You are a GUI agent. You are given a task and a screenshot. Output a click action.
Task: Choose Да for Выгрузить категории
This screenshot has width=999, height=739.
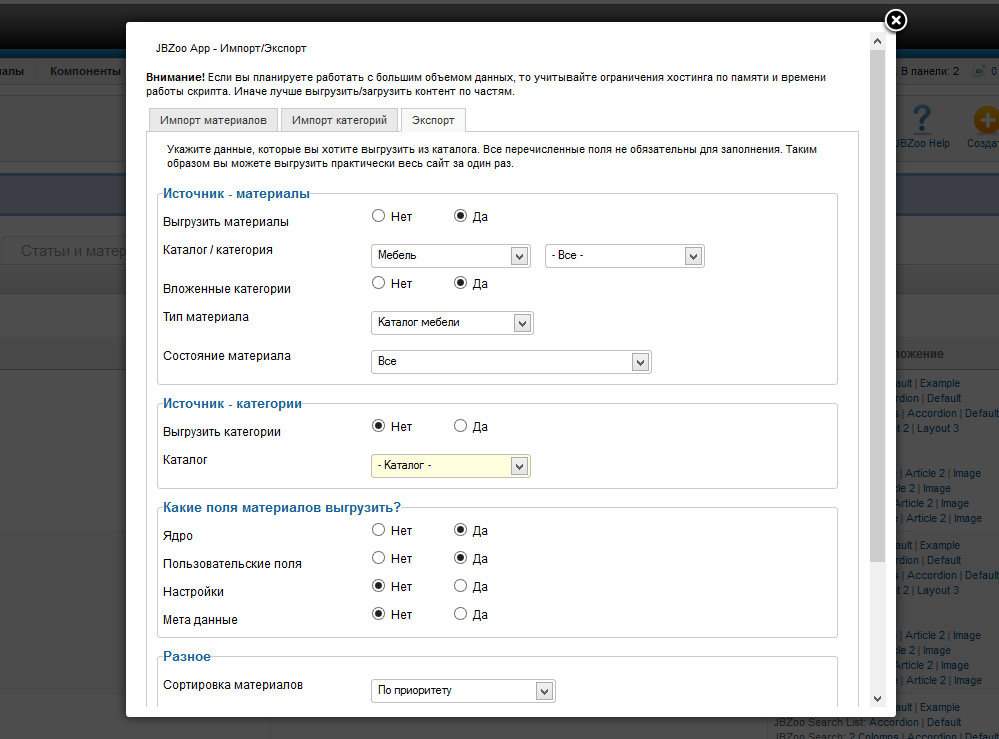coord(460,426)
